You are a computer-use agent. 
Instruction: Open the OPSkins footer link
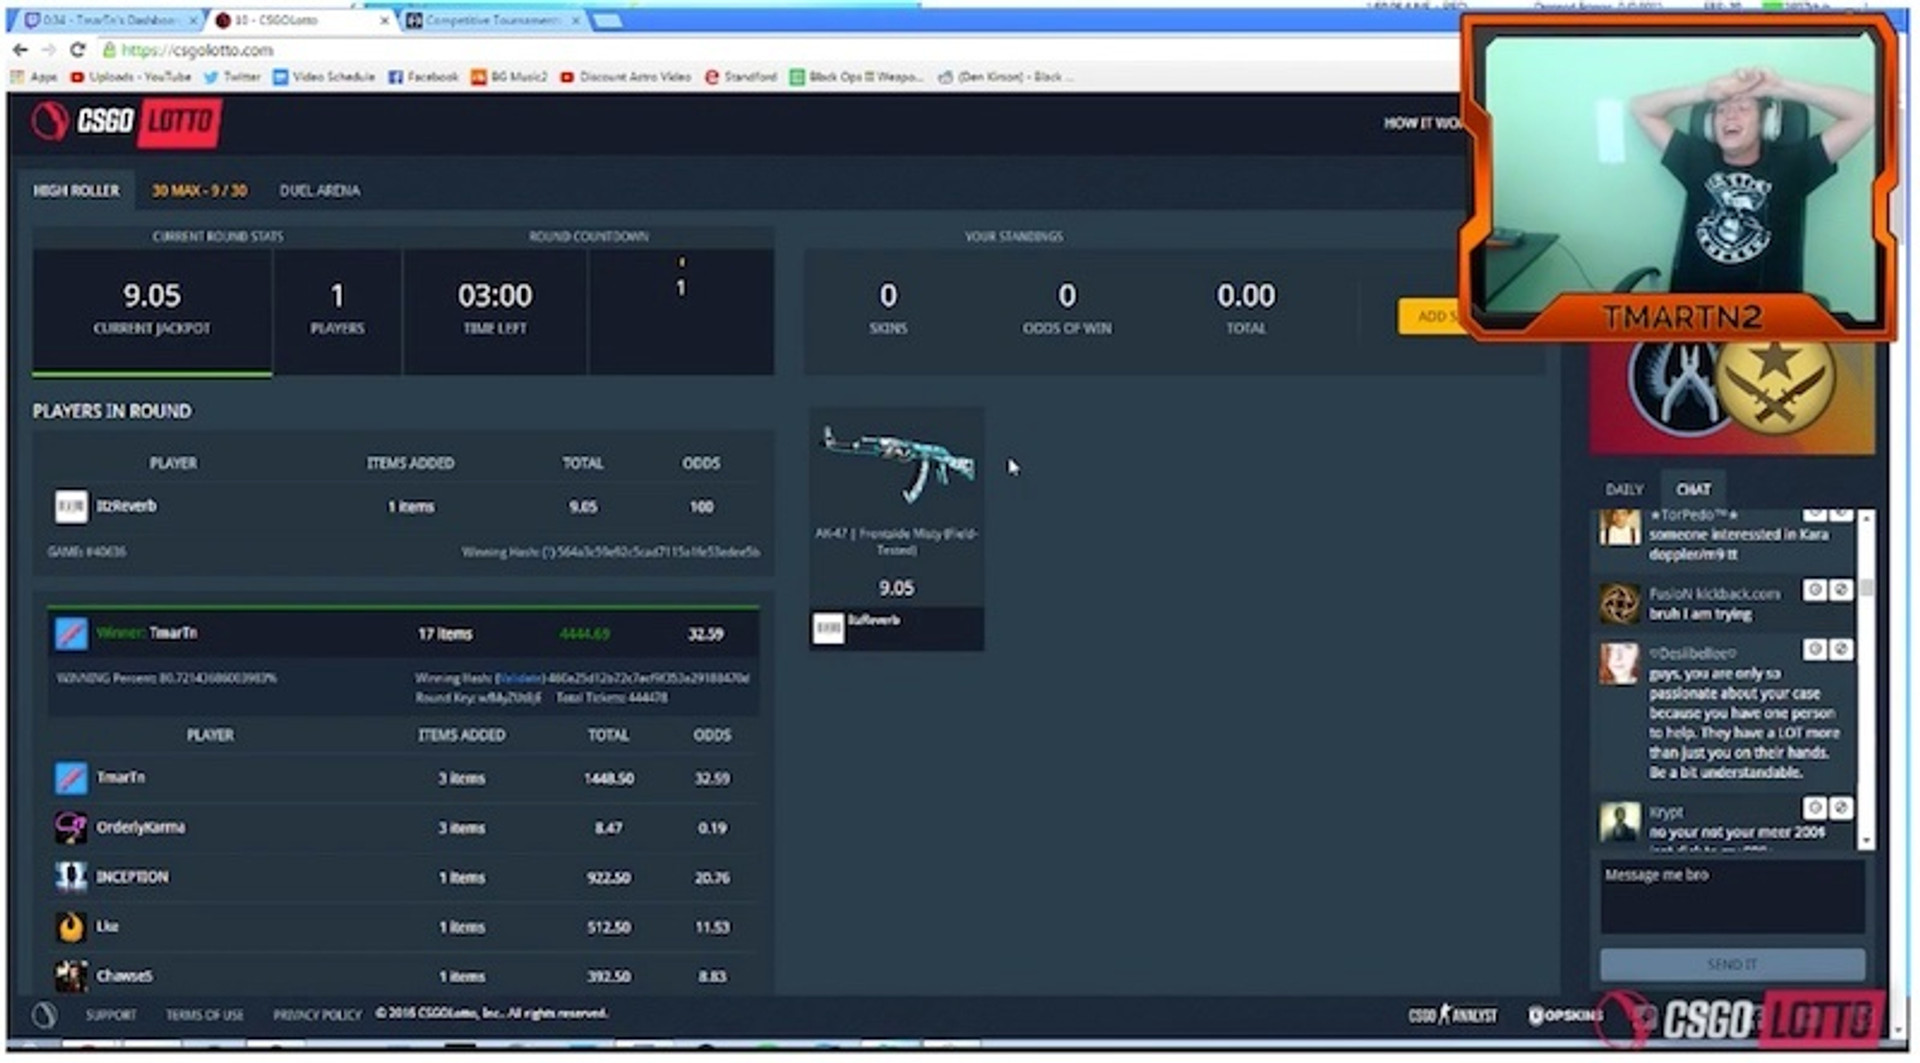[1566, 1016]
